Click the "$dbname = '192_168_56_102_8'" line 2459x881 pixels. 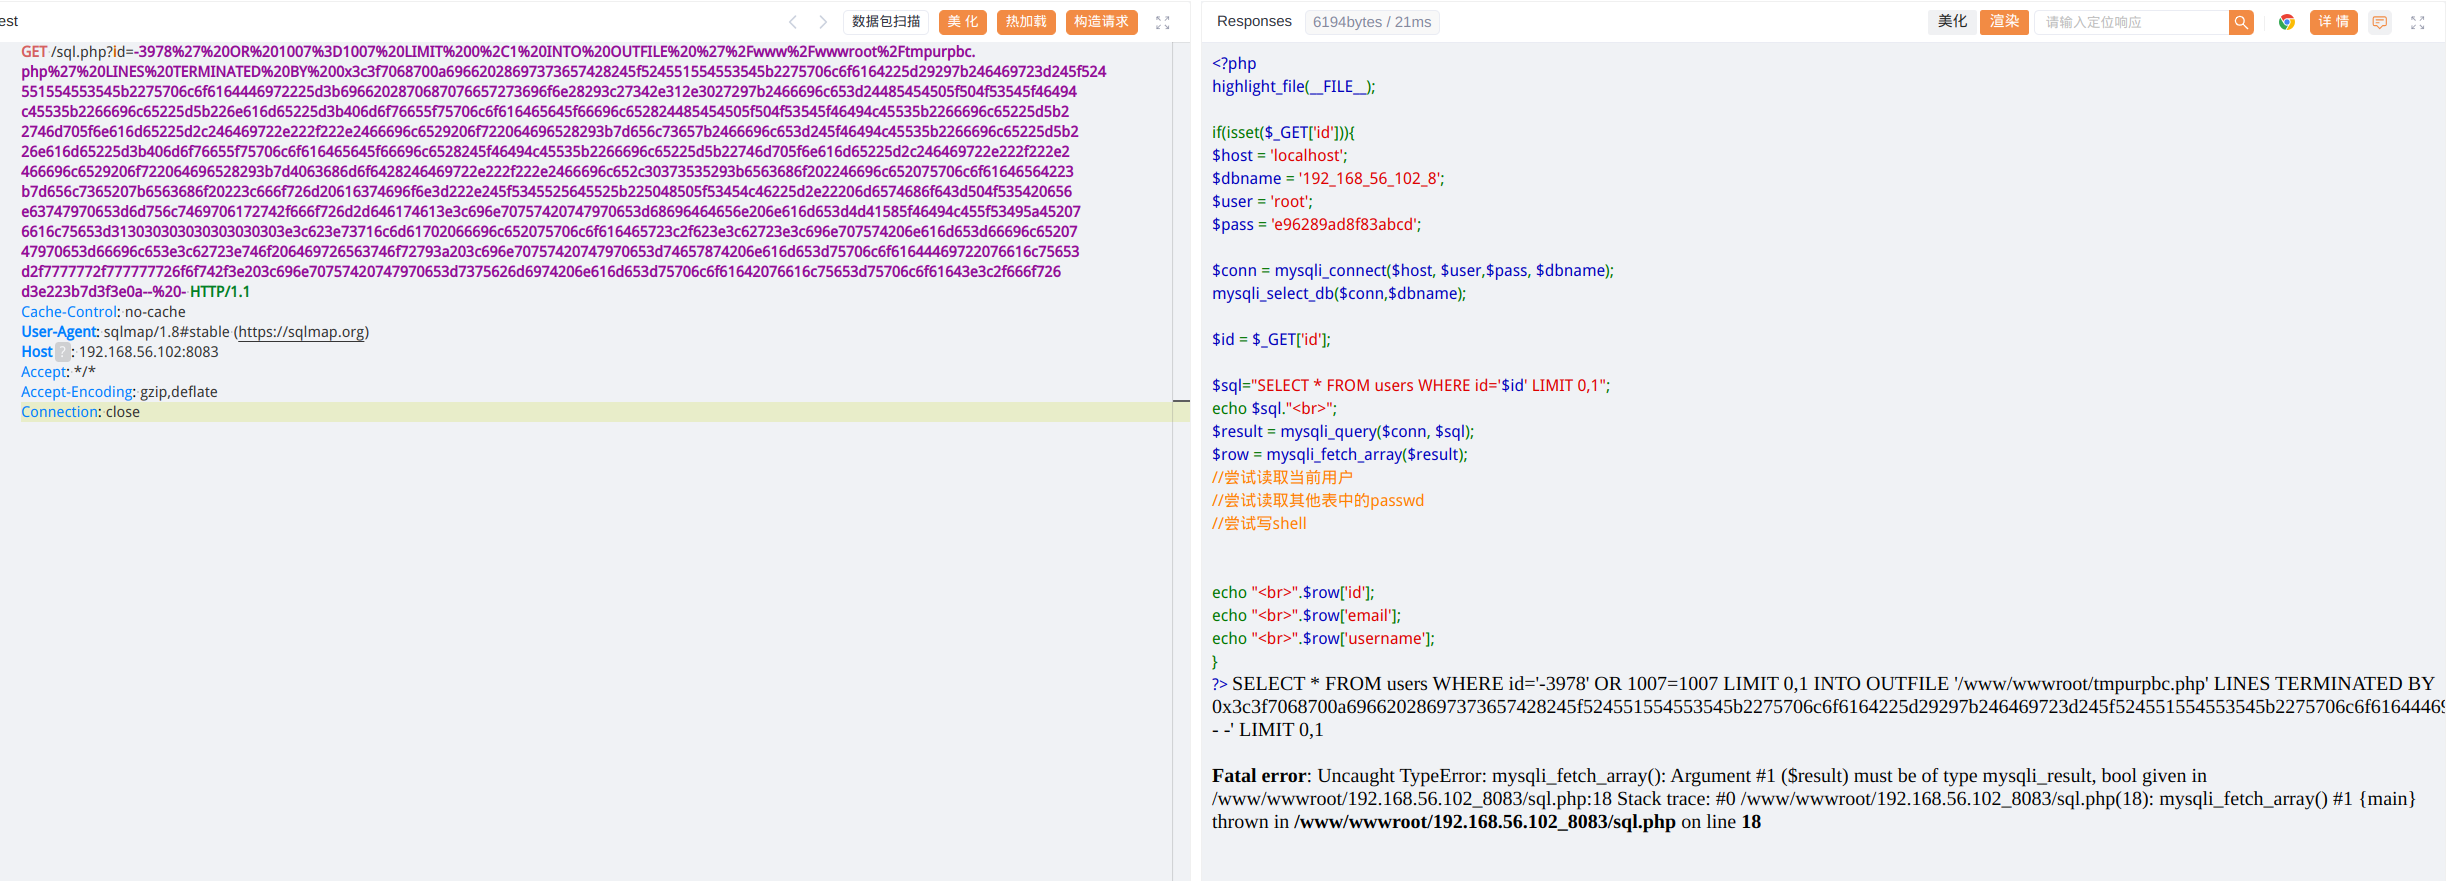point(1328,179)
